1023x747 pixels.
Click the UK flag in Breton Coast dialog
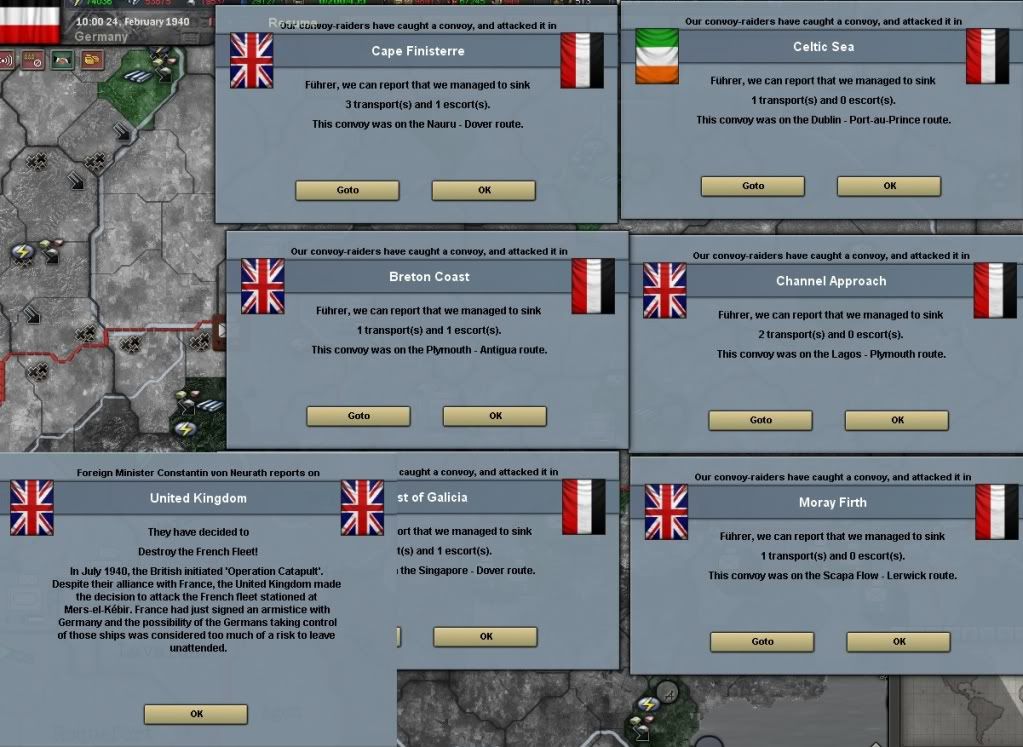tap(263, 286)
